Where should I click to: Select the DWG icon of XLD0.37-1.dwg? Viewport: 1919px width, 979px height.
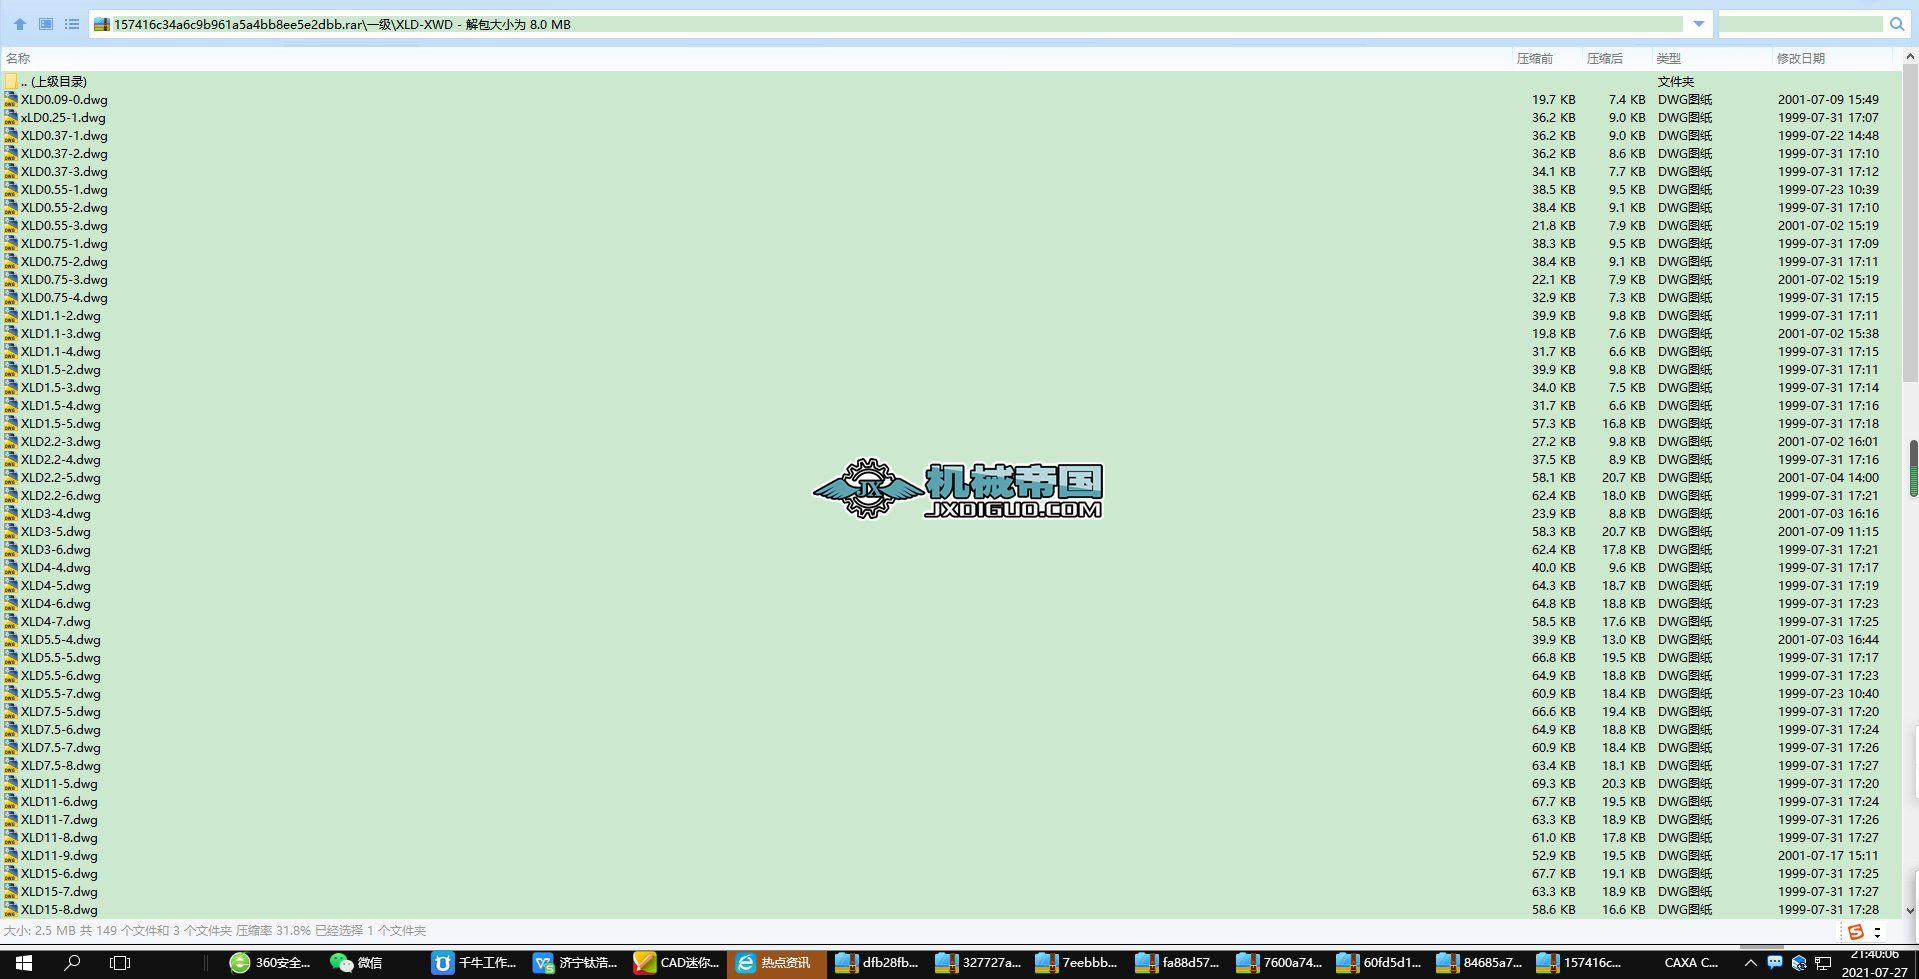point(11,135)
